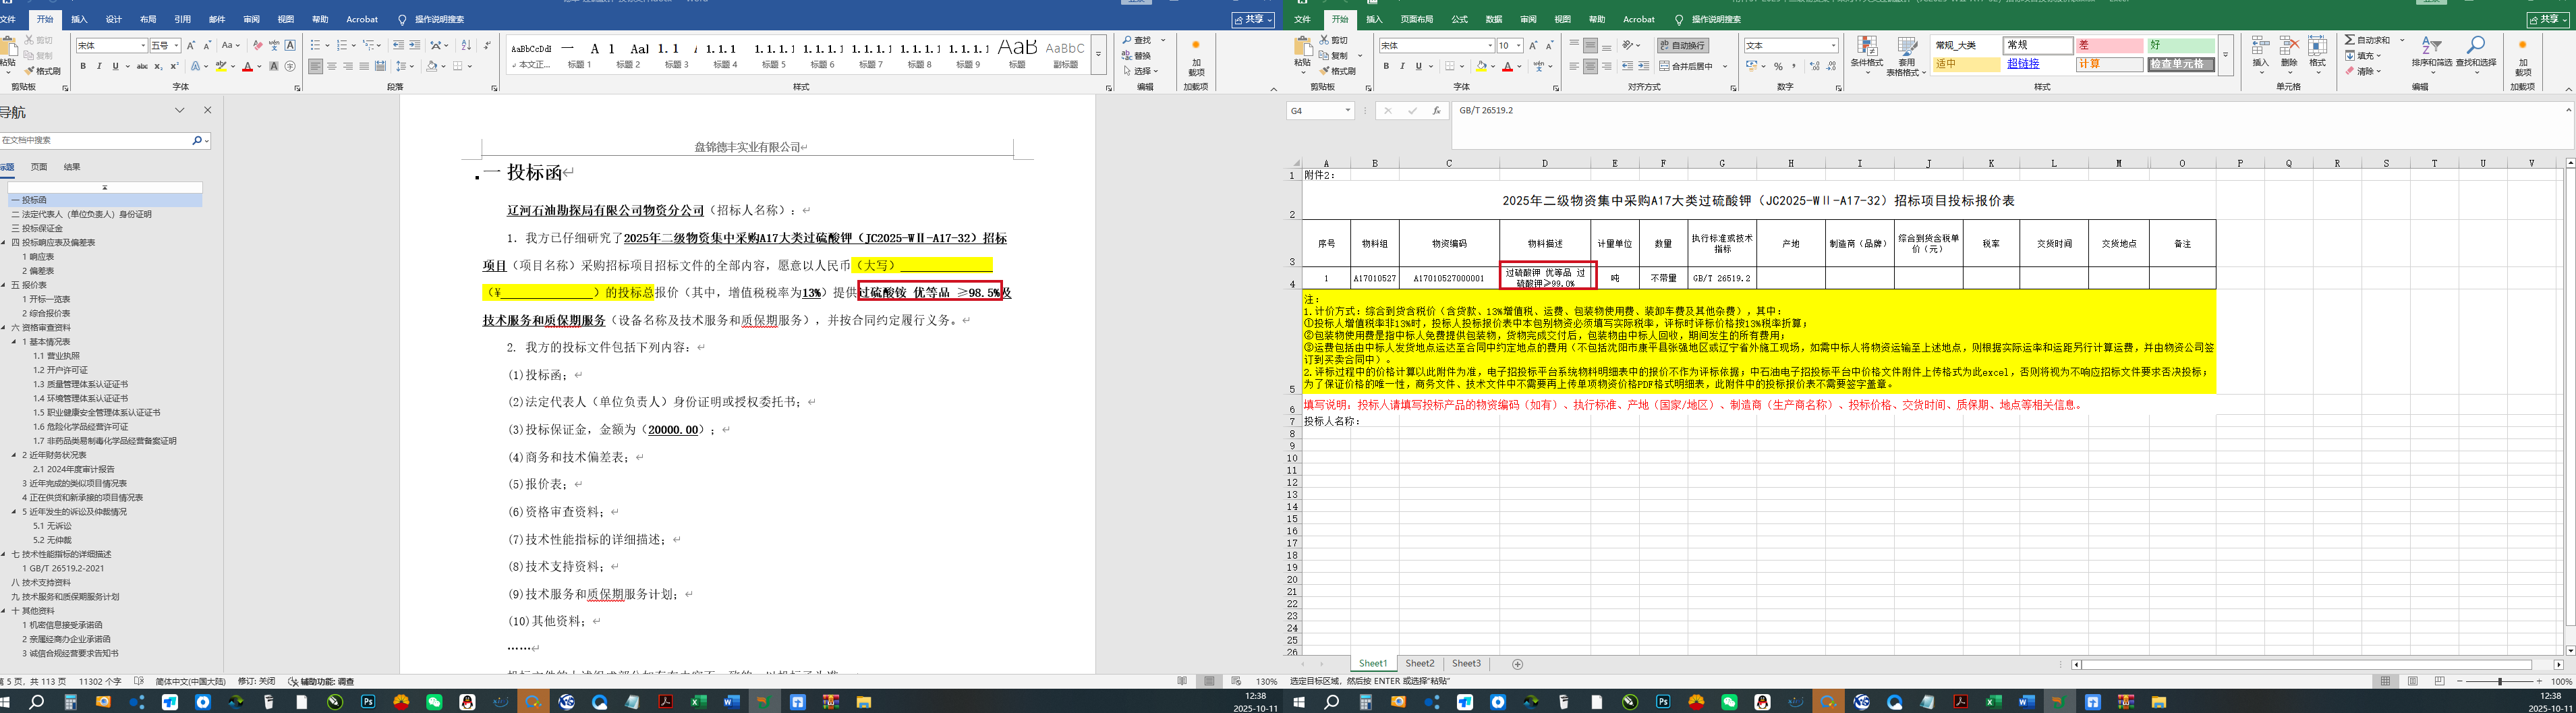This screenshot has height=713, width=2576.
Task: Apply superscript formatting in Word
Action: (174, 66)
